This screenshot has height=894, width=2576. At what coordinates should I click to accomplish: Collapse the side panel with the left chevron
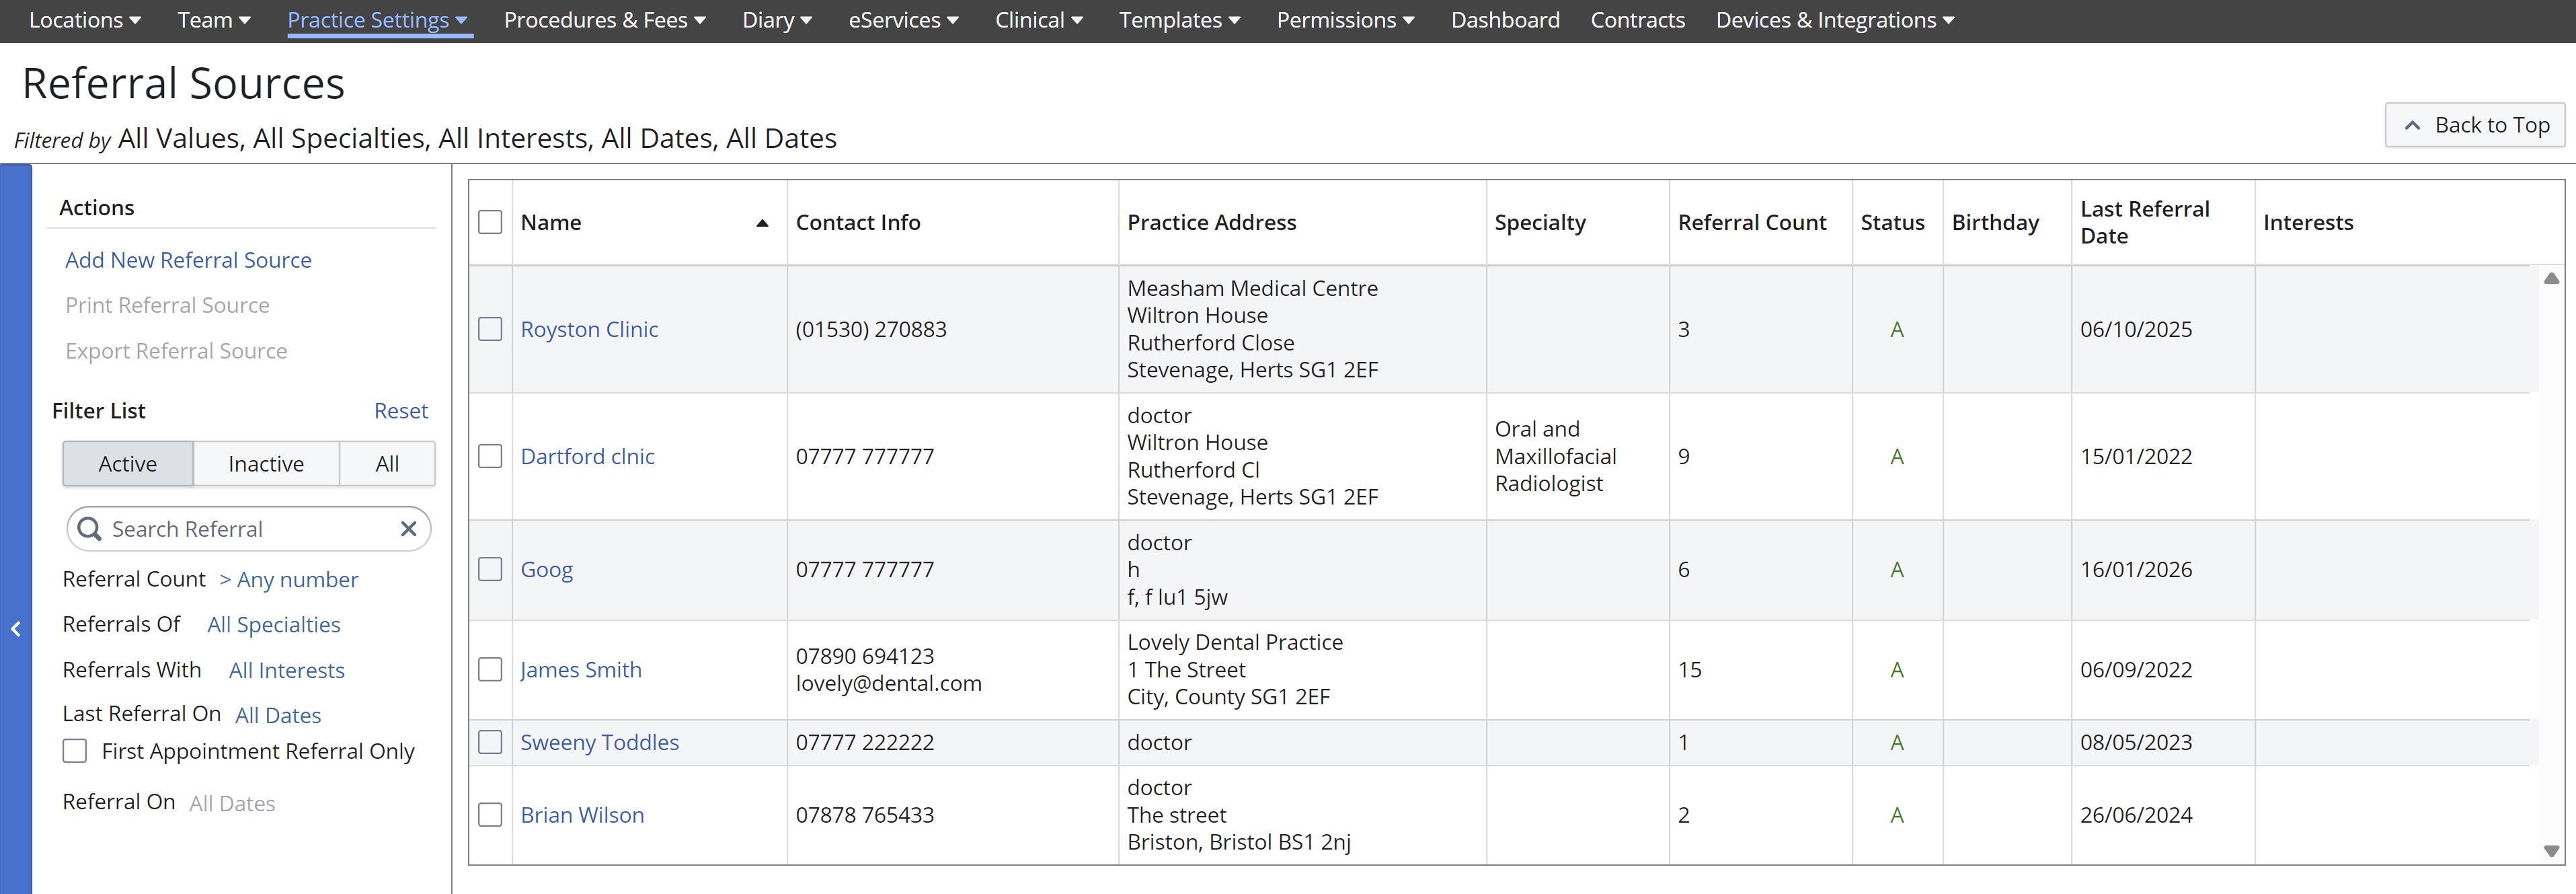16,629
